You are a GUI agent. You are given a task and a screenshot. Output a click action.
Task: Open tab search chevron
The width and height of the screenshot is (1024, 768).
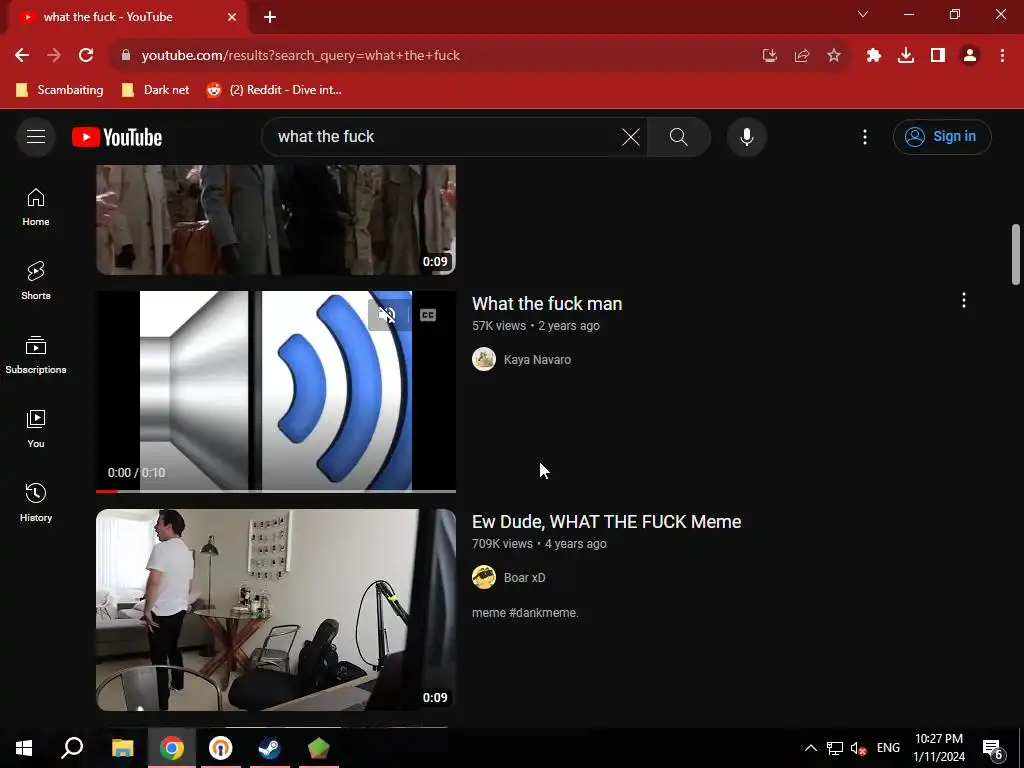click(863, 14)
